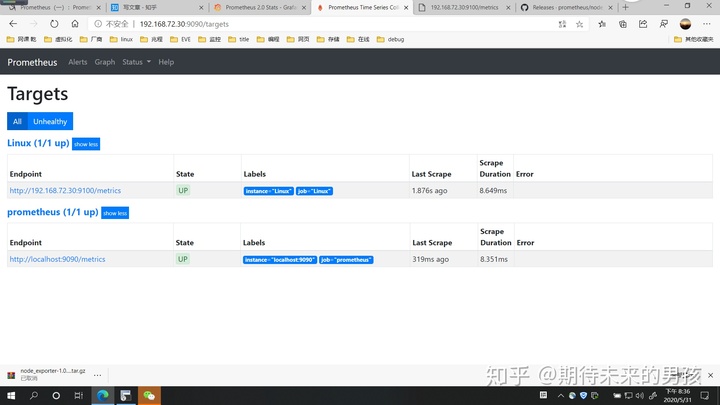Open the collections icon in toolbar
This screenshot has height=405, width=720.
(x=623, y=24)
